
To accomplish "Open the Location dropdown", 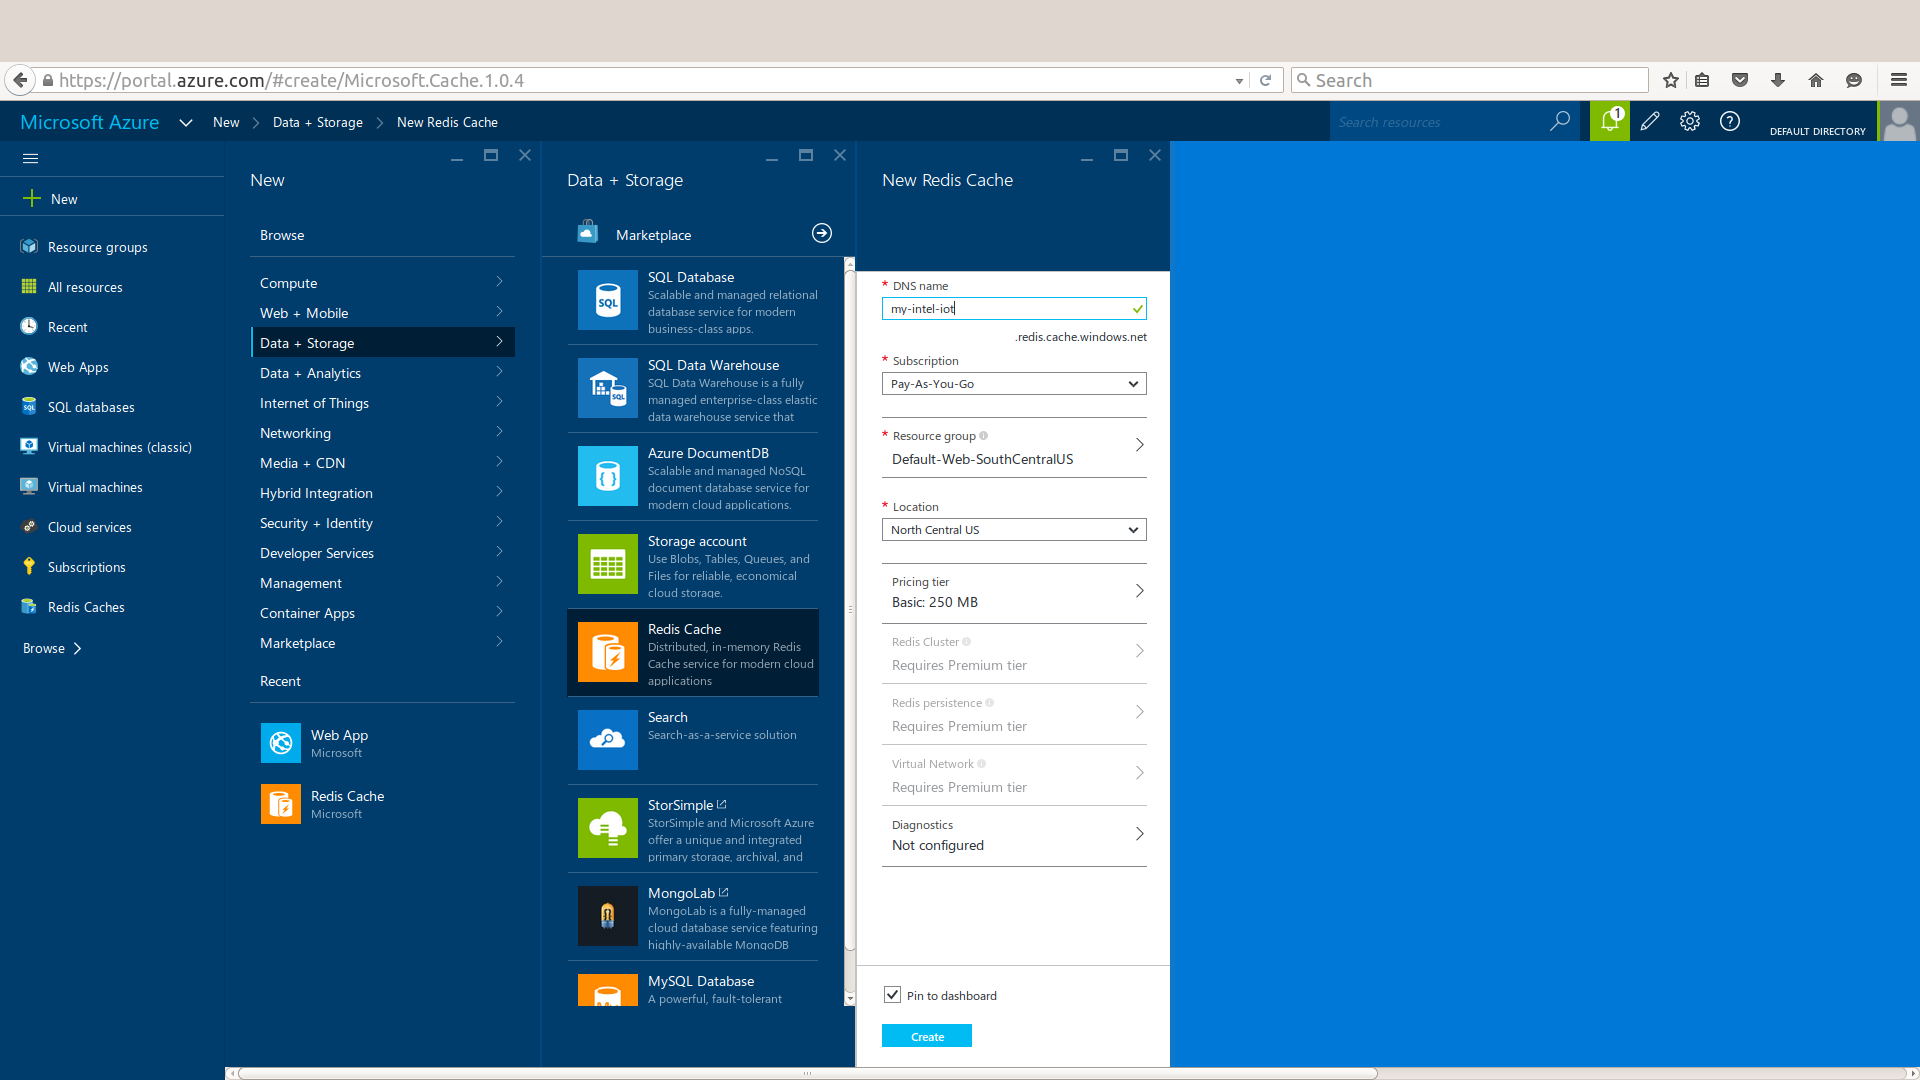I will pos(1013,530).
